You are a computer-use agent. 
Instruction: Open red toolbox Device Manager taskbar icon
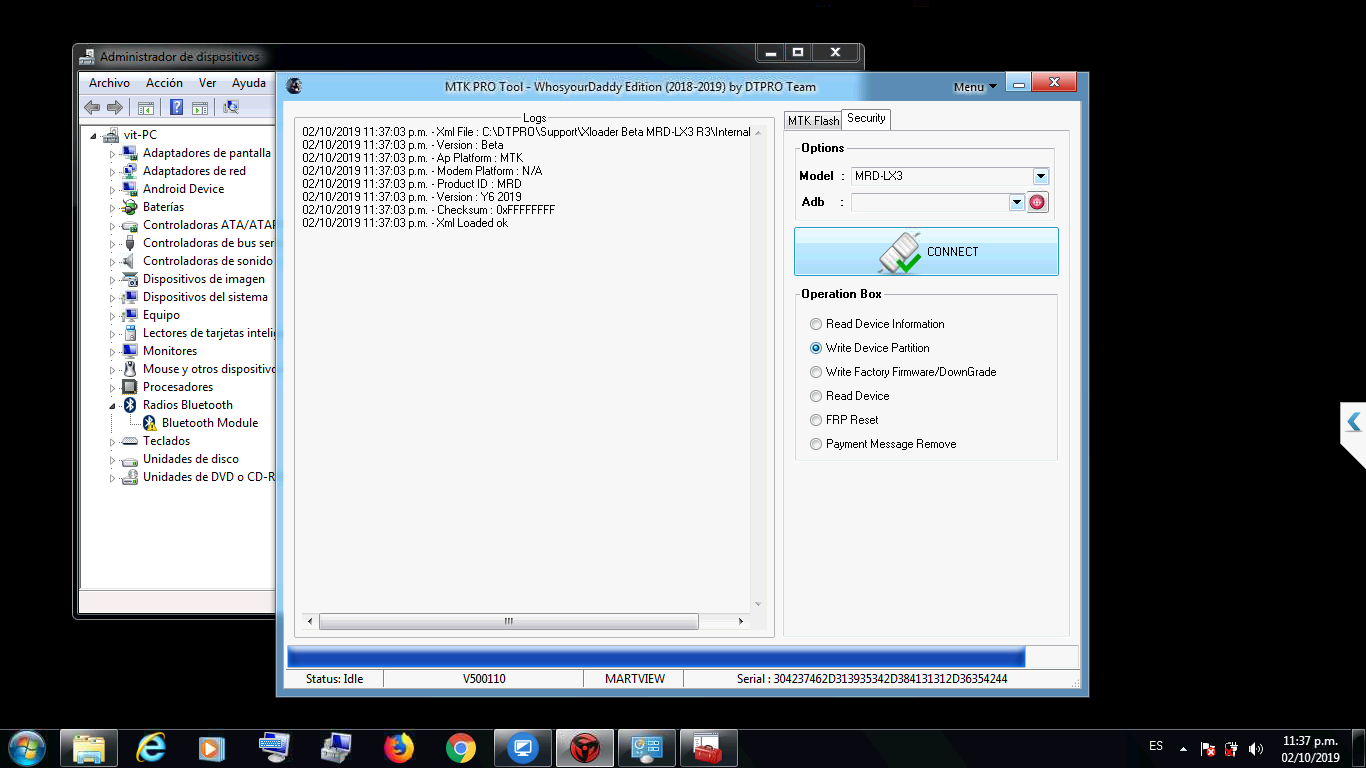point(708,747)
